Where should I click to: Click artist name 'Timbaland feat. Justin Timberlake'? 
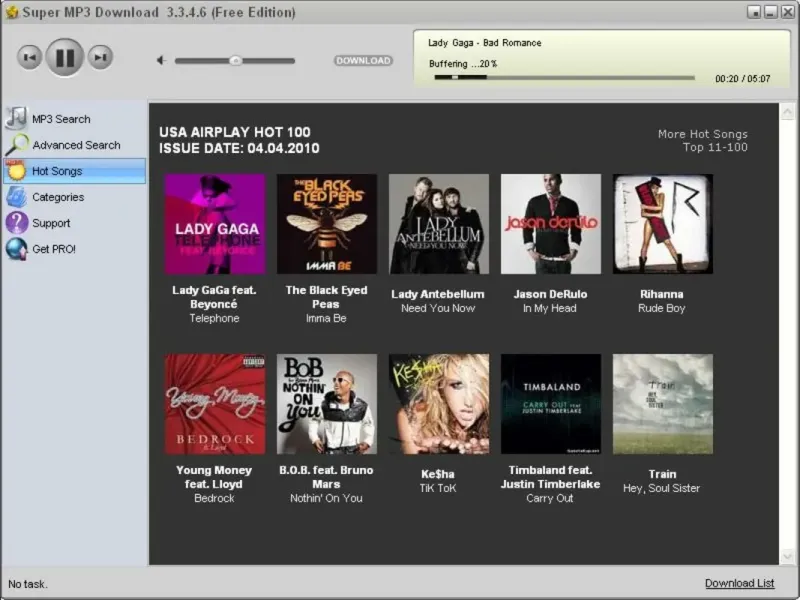[550, 477]
